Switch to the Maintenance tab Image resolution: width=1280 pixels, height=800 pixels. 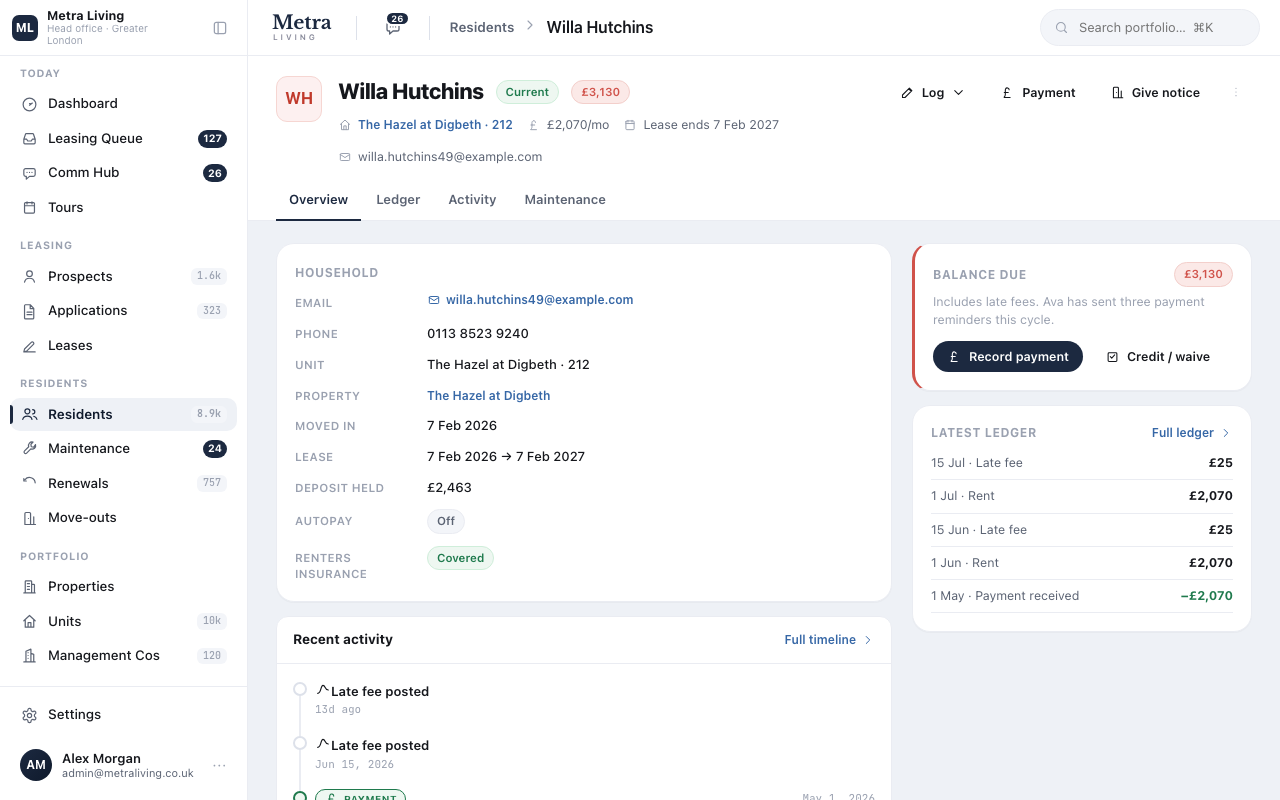[x=565, y=200]
